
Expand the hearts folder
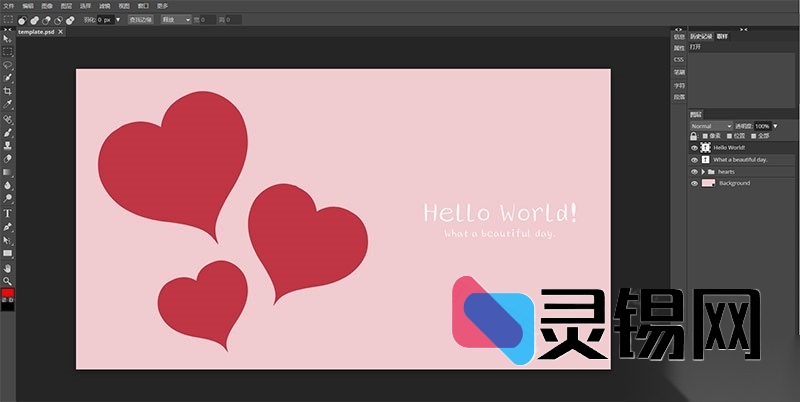tap(703, 172)
